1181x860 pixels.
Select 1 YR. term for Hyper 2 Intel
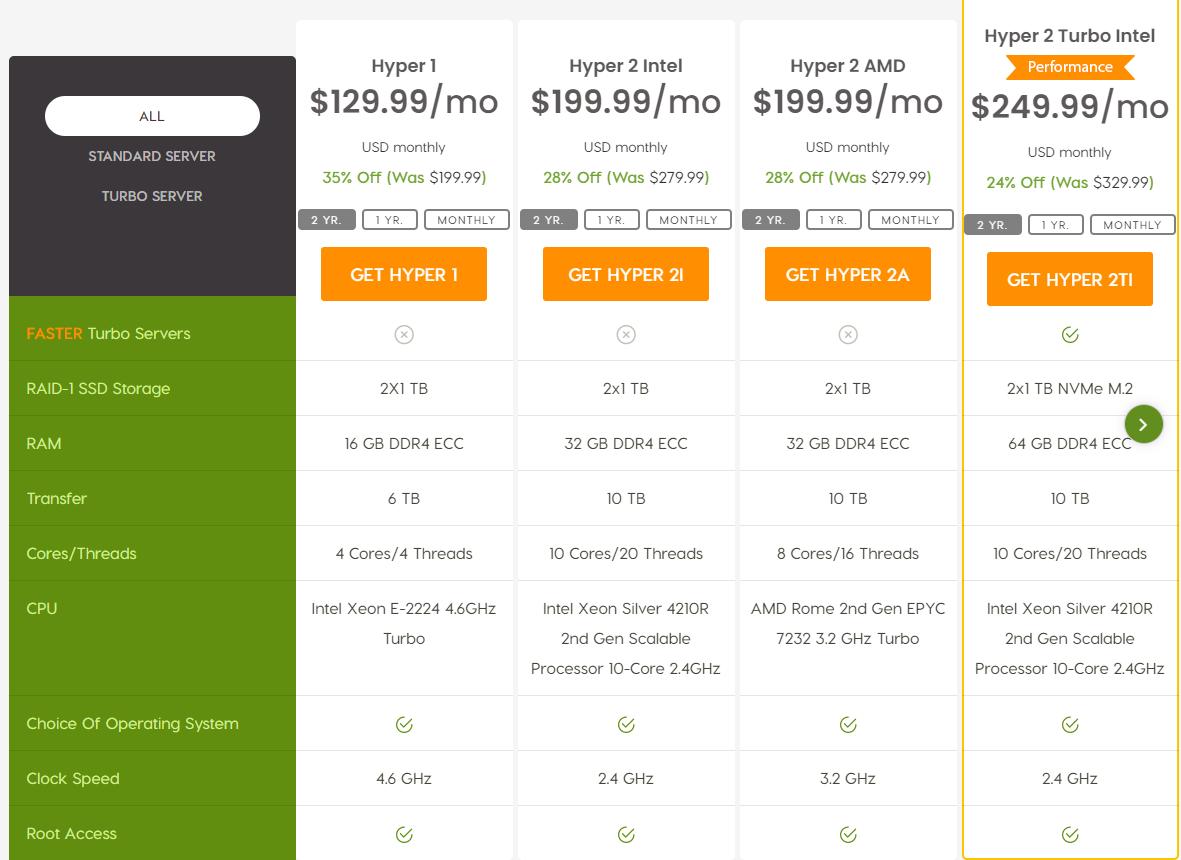click(x=612, y=220)
